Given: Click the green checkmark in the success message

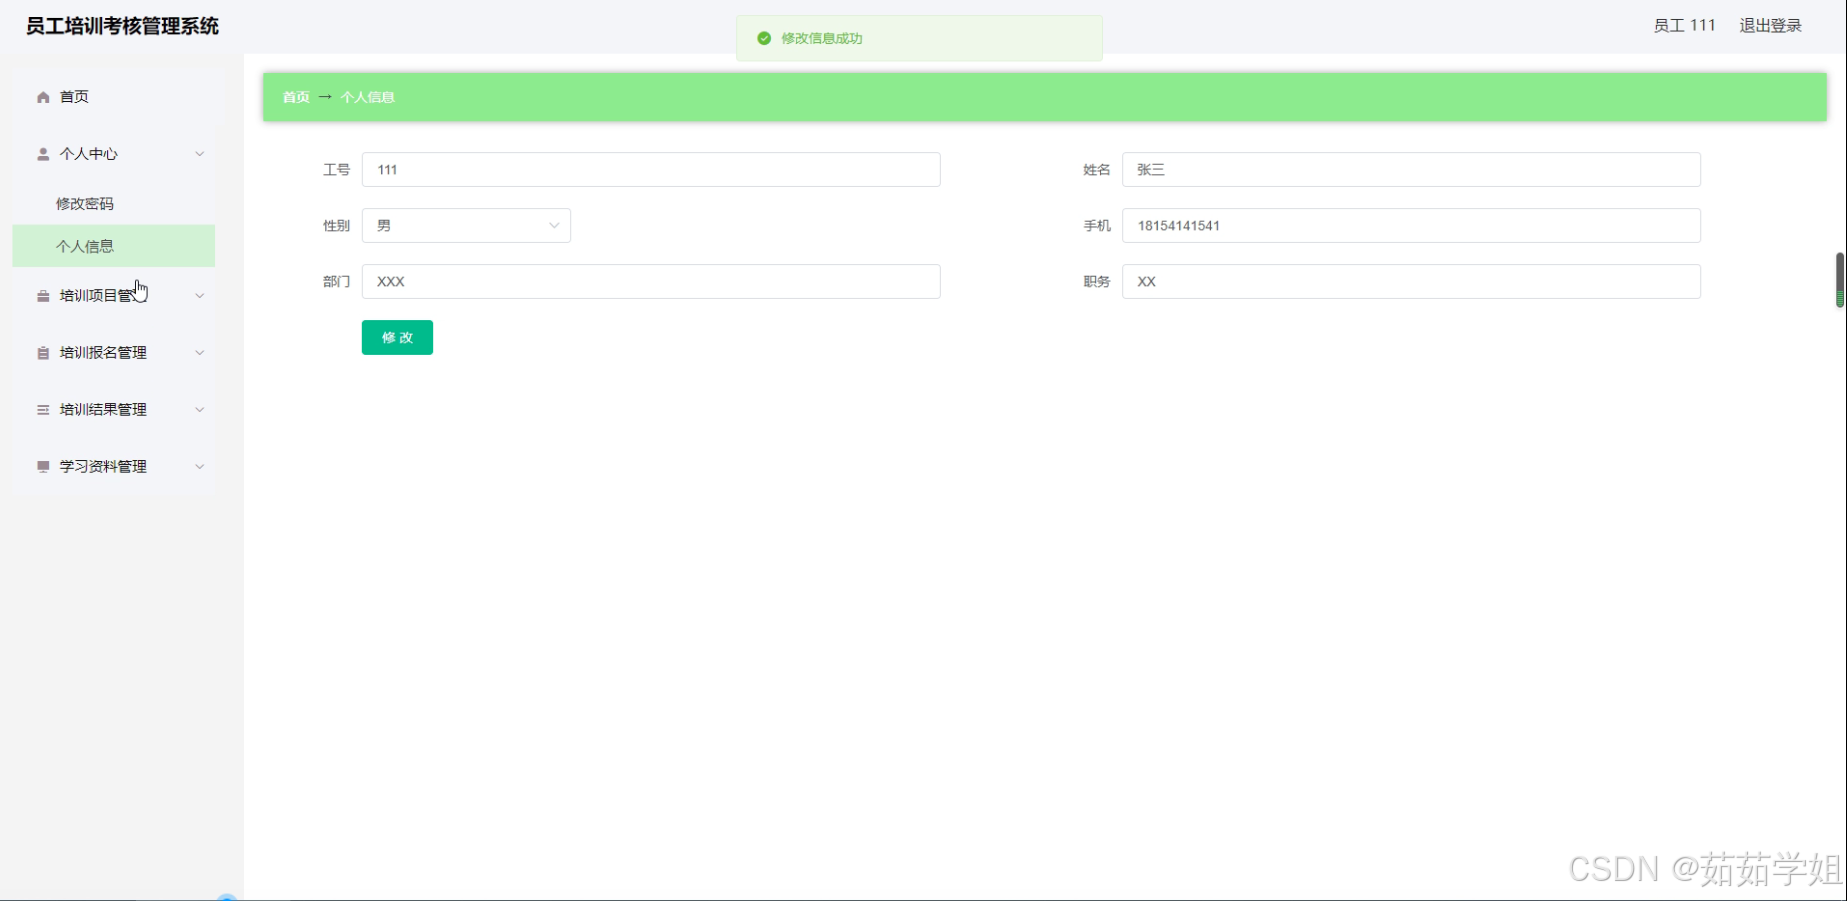Looking at the screenshot, I should click(764, 39).
